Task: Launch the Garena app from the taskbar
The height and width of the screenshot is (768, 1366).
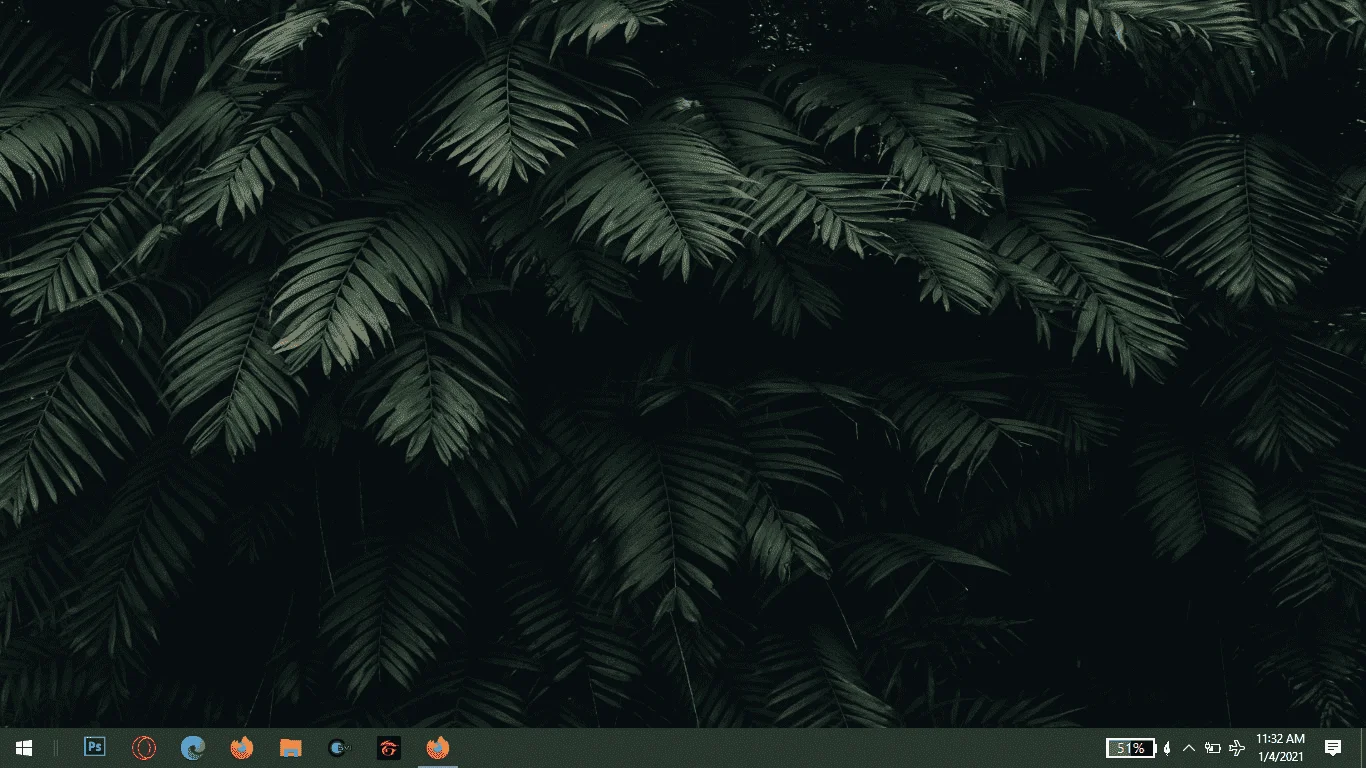Action: point(388,748)
